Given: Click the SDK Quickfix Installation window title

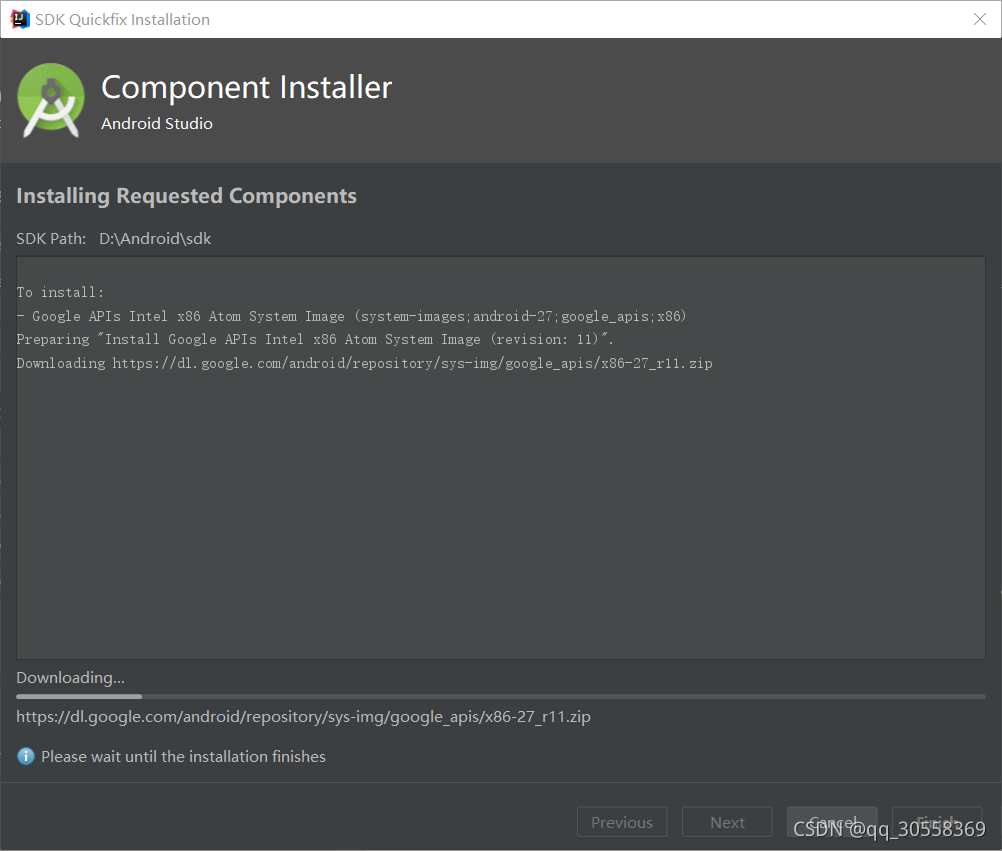Looking at the screenshot, I should click(x=123, y=20).
